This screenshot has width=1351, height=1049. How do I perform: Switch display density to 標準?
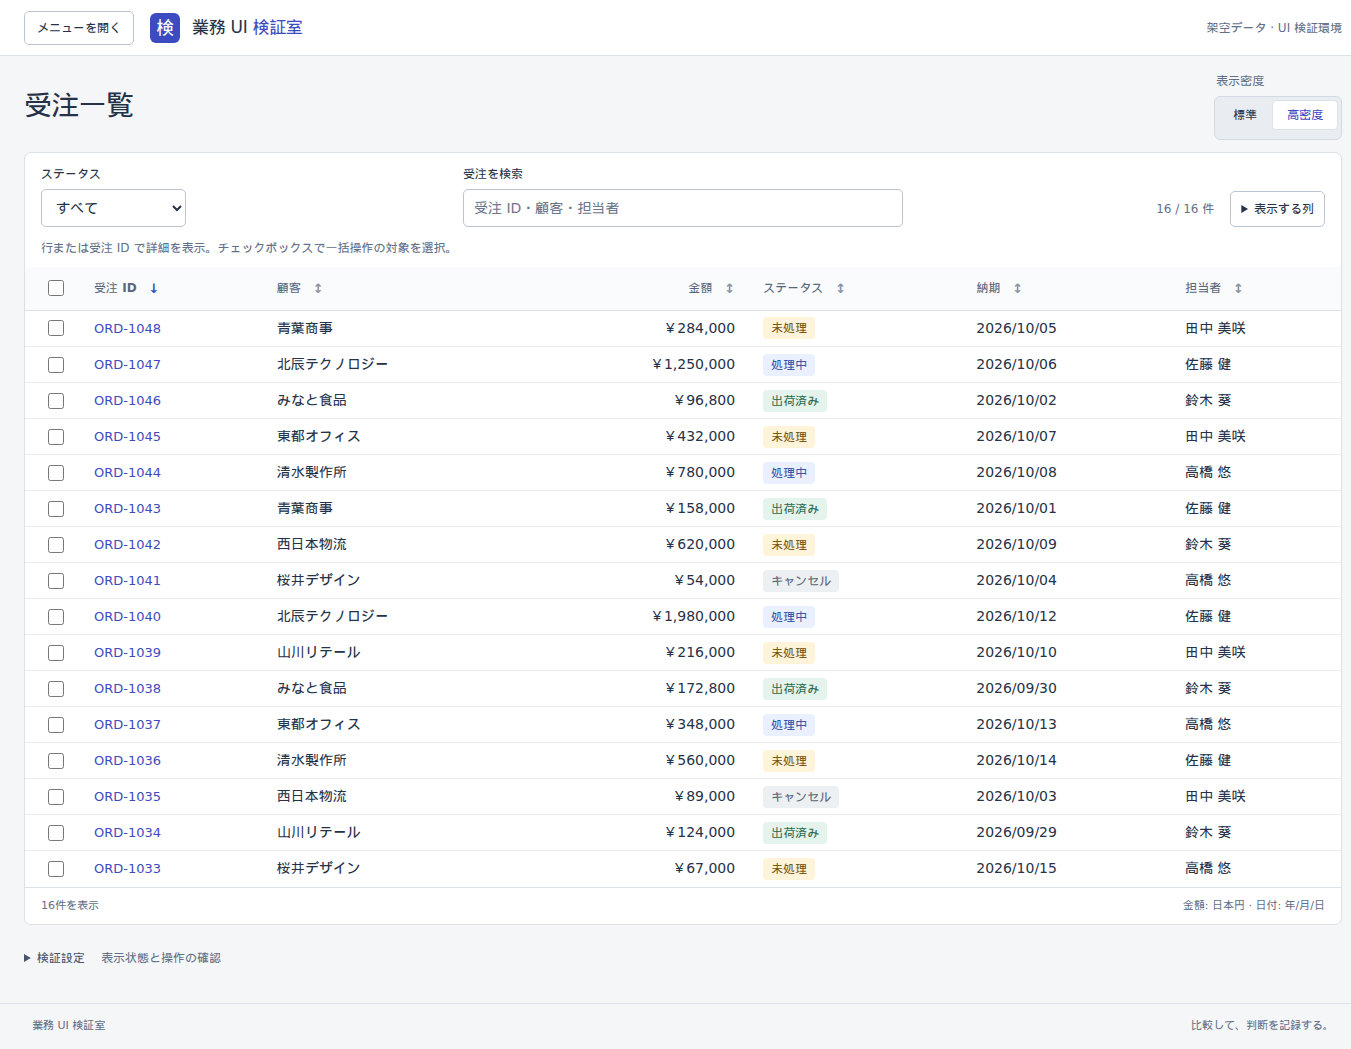point(1245,115)
